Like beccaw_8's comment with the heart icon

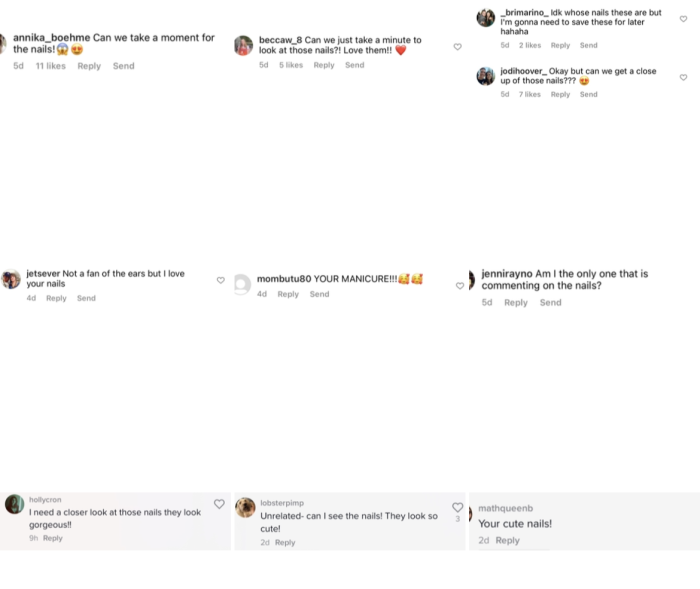coord(458,47)
